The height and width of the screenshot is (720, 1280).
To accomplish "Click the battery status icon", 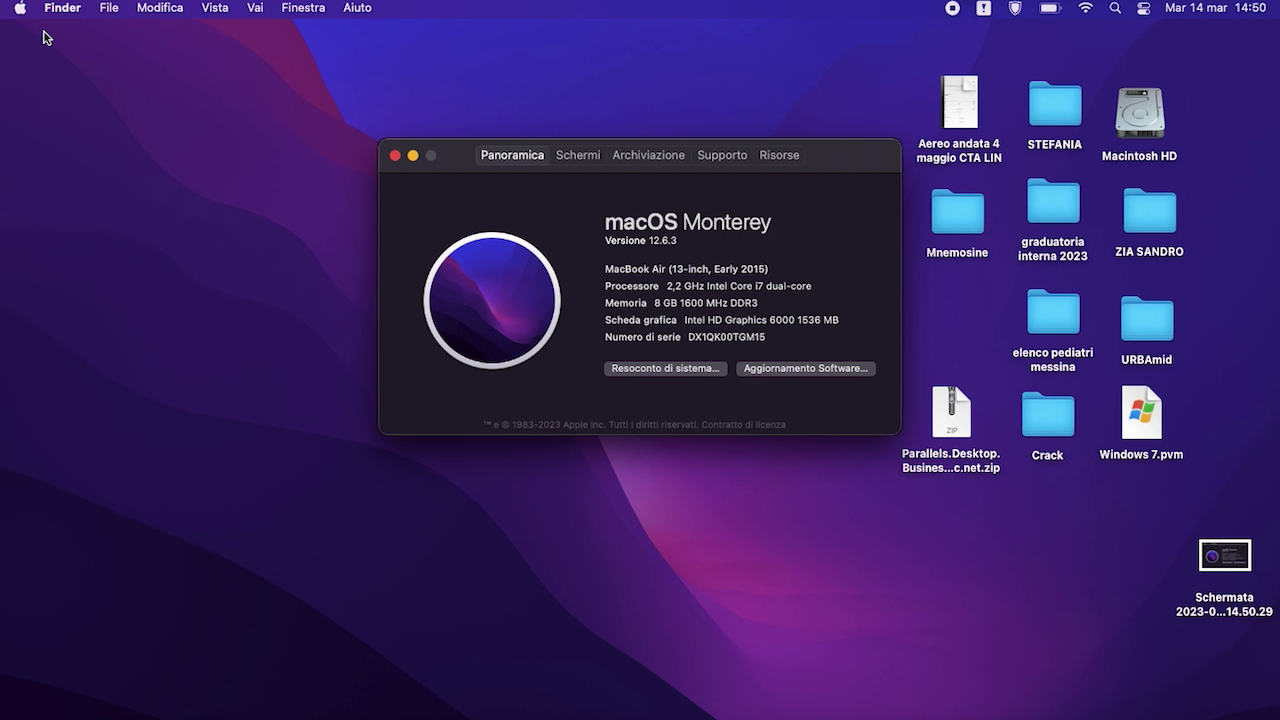I will (x=1049, y=8).
